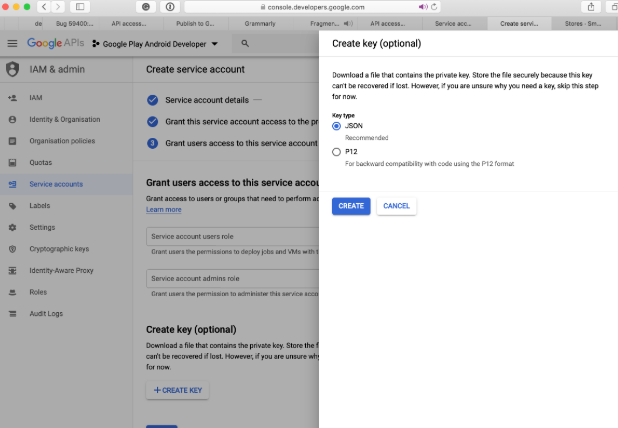Switch to the Grammarly tab
Image resolution: width=618 pixels, height=428 pixels.
tap(260, 24)
